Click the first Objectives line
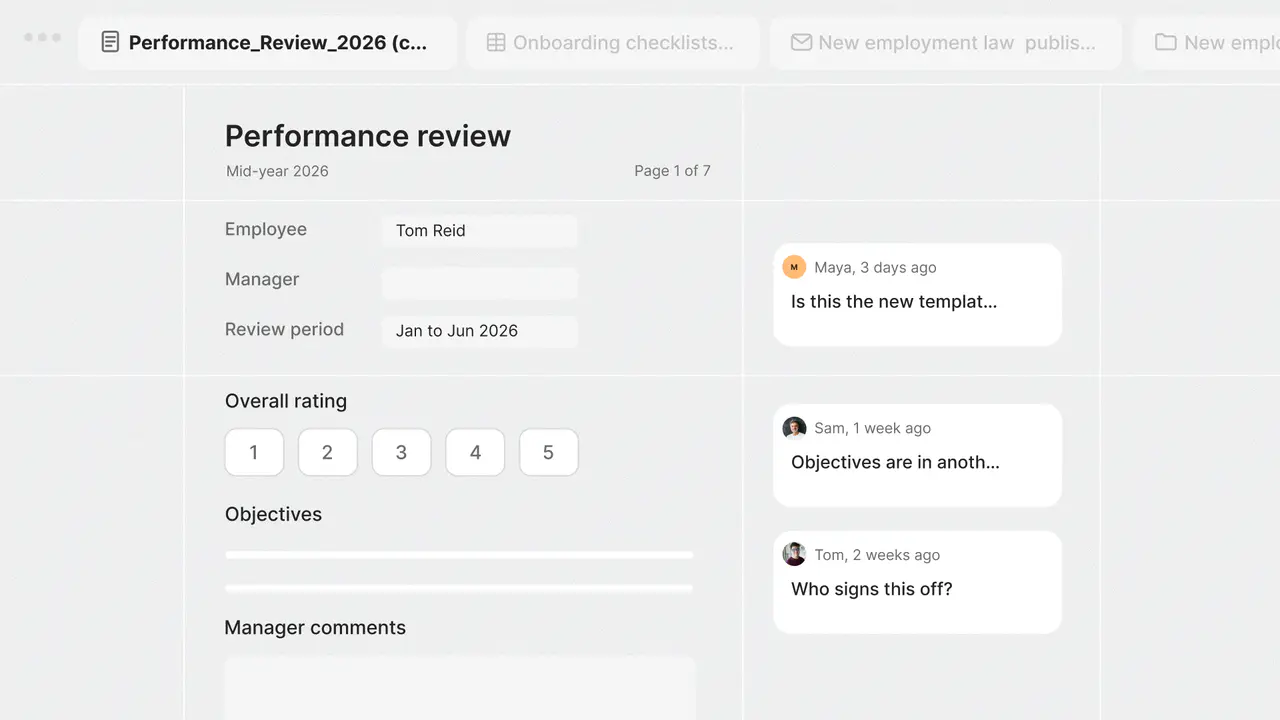 pyautogui.click(x=459, y=555)
